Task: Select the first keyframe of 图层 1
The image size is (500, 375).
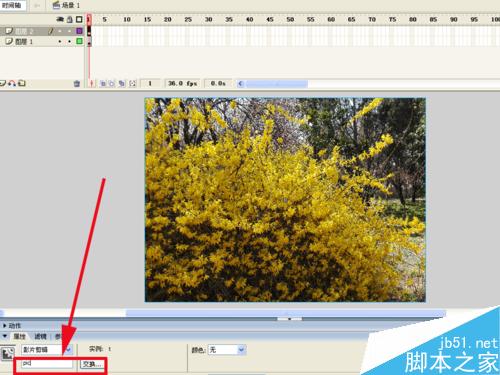Action: tap(89, 42)
